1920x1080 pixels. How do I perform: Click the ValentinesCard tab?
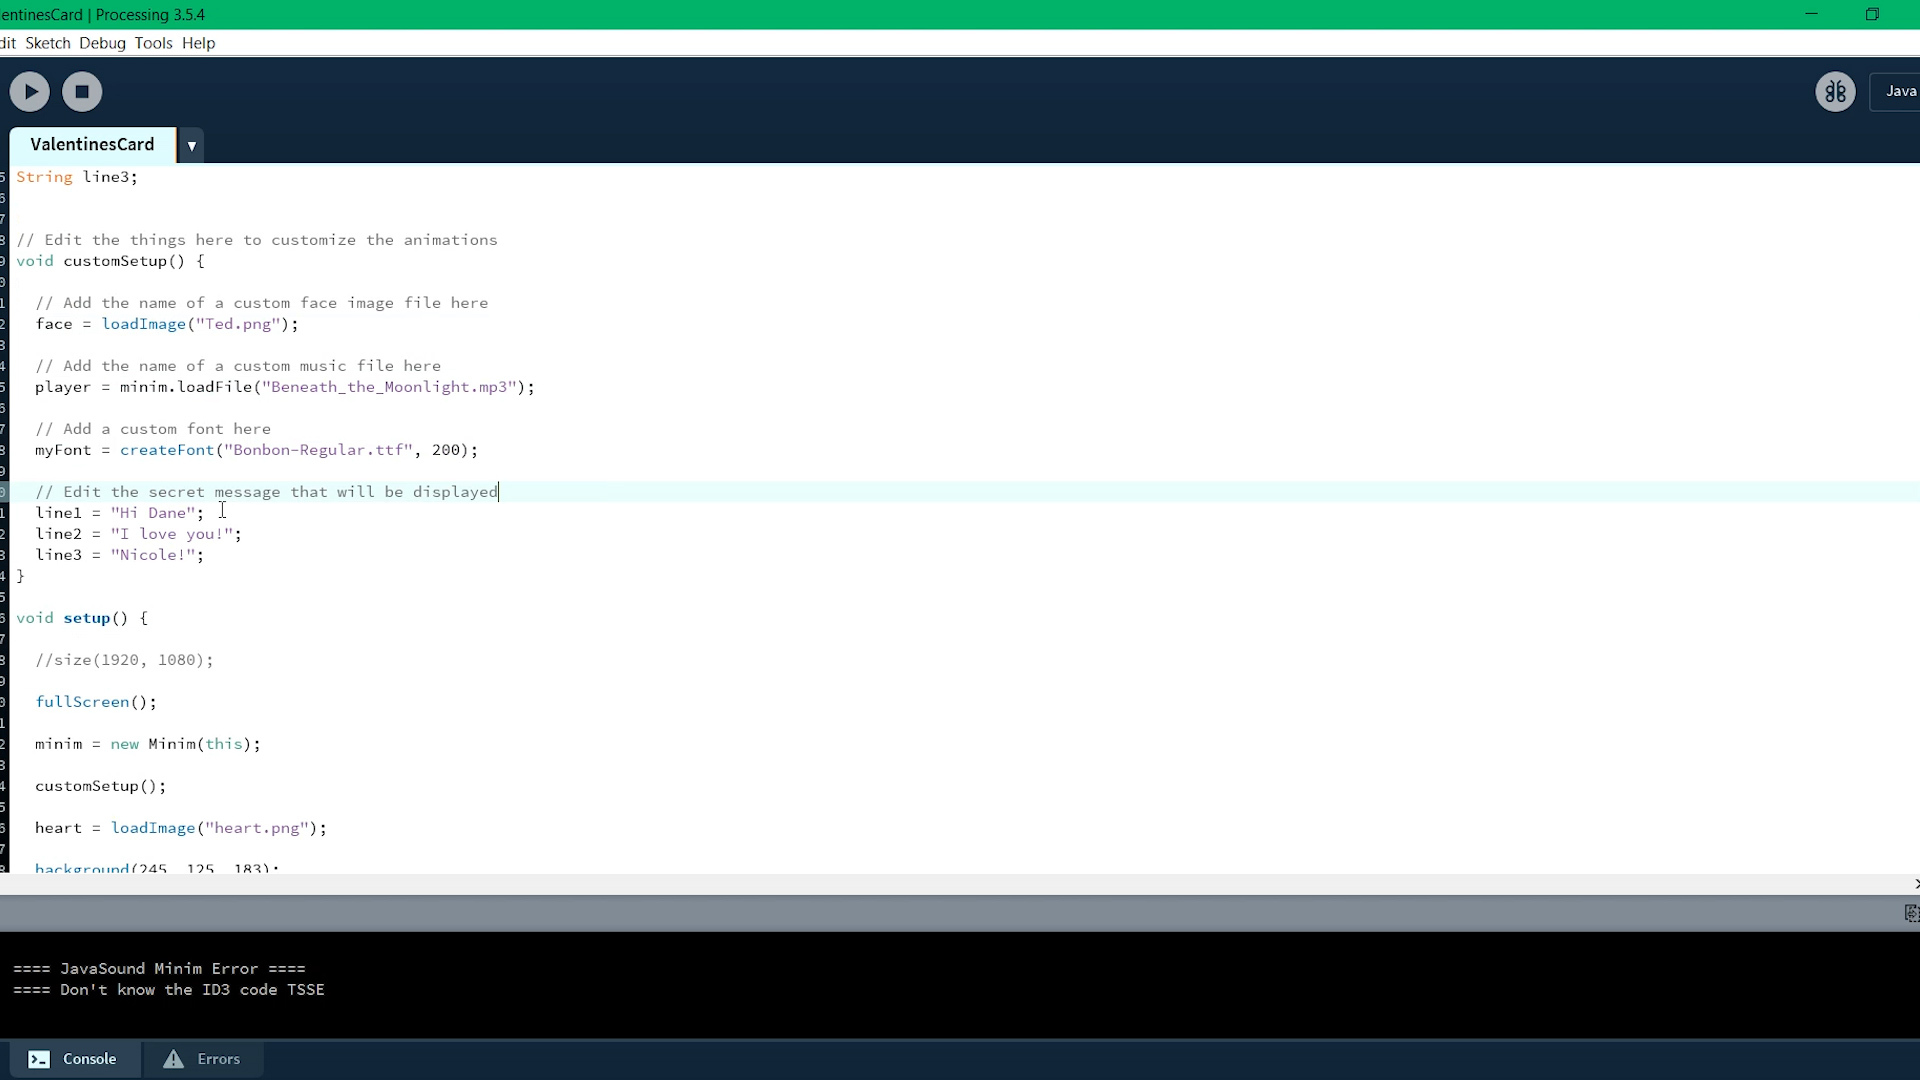[x=92, y=144]
